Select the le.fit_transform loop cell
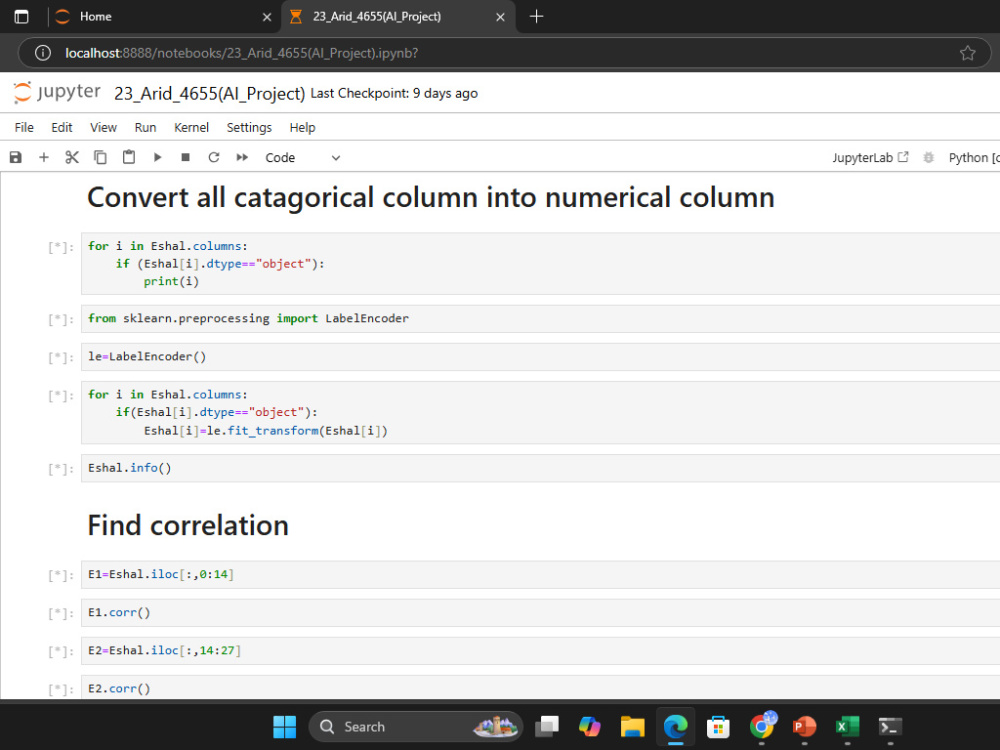 tap(540, 413)
